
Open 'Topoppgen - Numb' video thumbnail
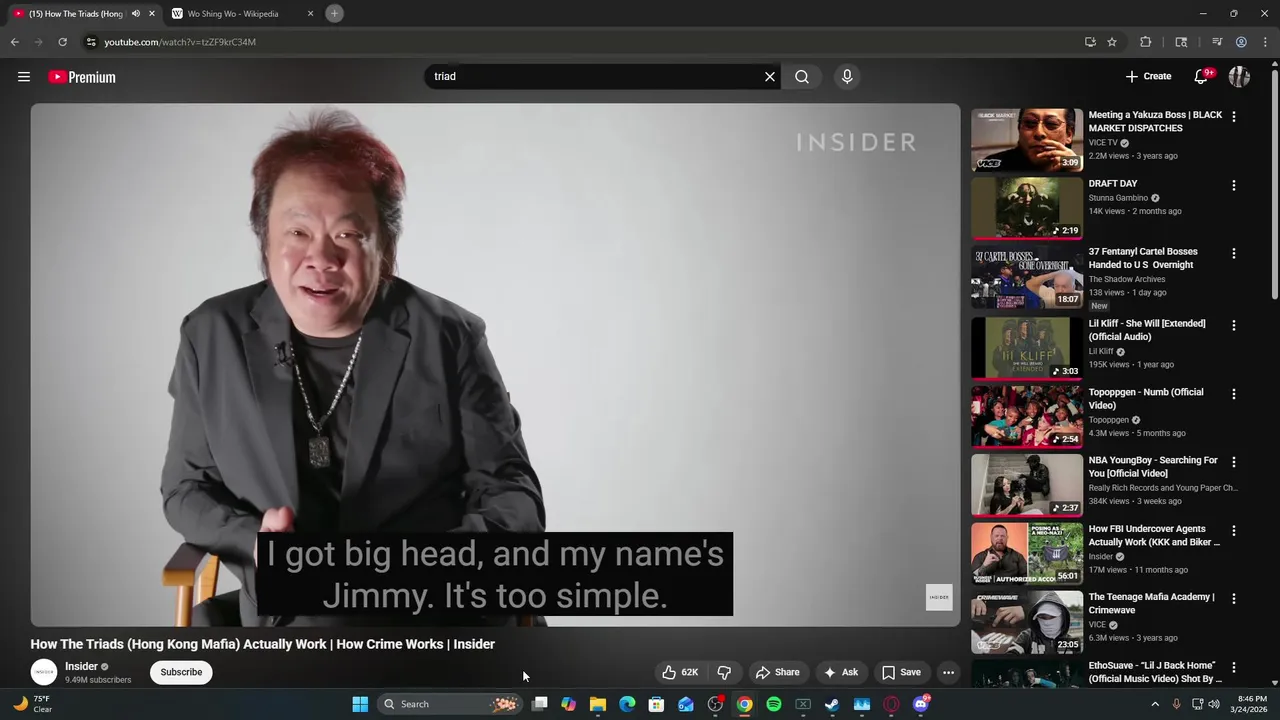[1027, 417]
